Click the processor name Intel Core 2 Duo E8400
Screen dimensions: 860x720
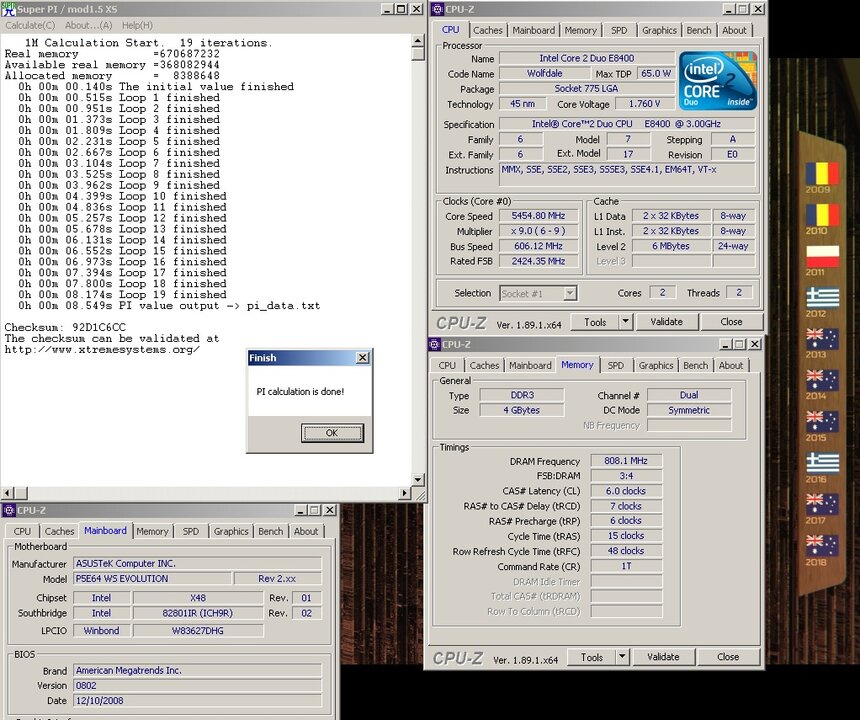click(586, 58)
